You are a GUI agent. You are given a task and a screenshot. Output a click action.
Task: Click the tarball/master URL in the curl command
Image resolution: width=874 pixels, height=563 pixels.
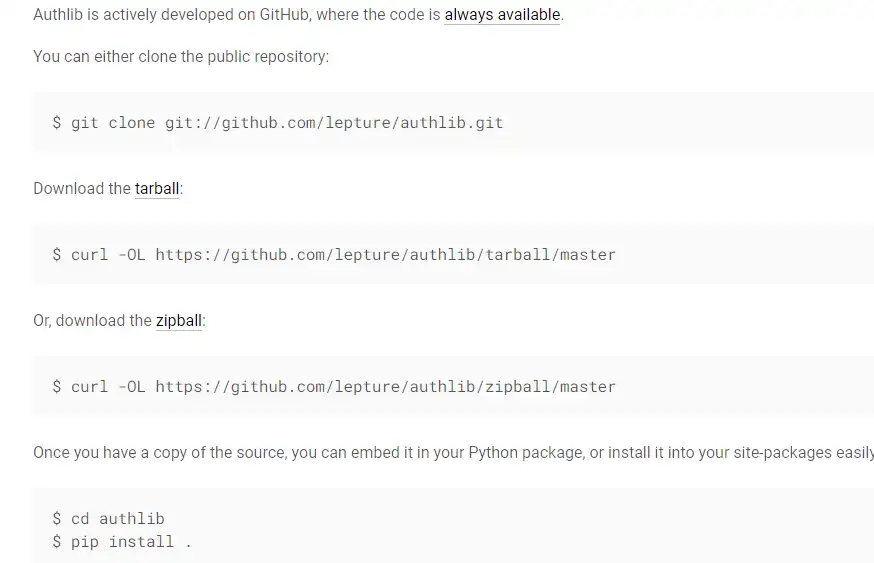(x=386, y=255)
